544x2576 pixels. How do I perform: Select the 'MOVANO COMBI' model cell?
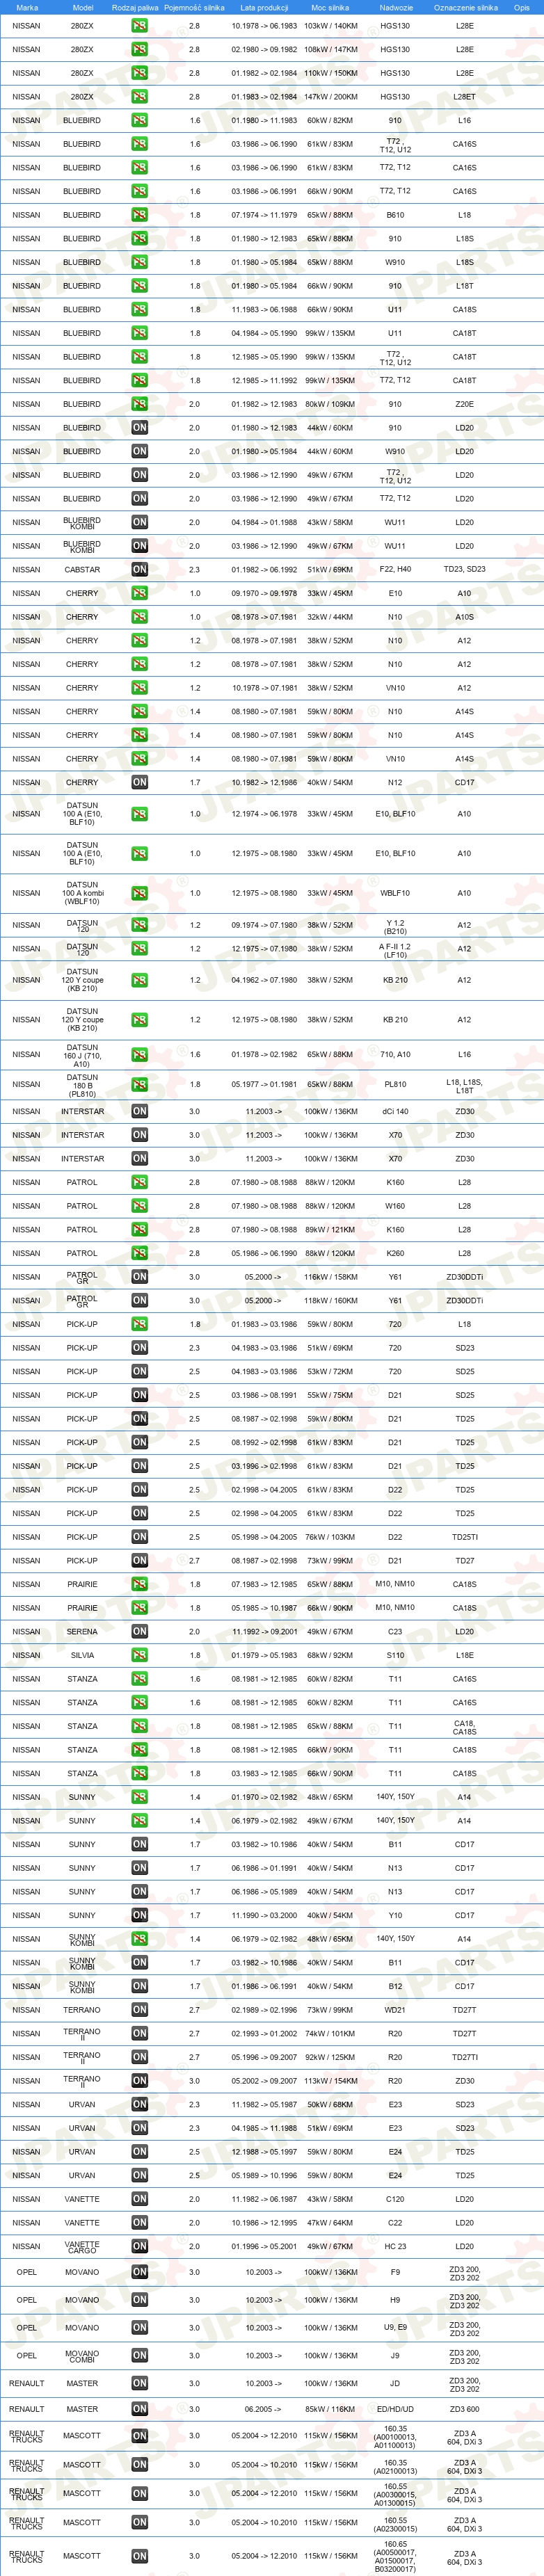[82, 2355]
